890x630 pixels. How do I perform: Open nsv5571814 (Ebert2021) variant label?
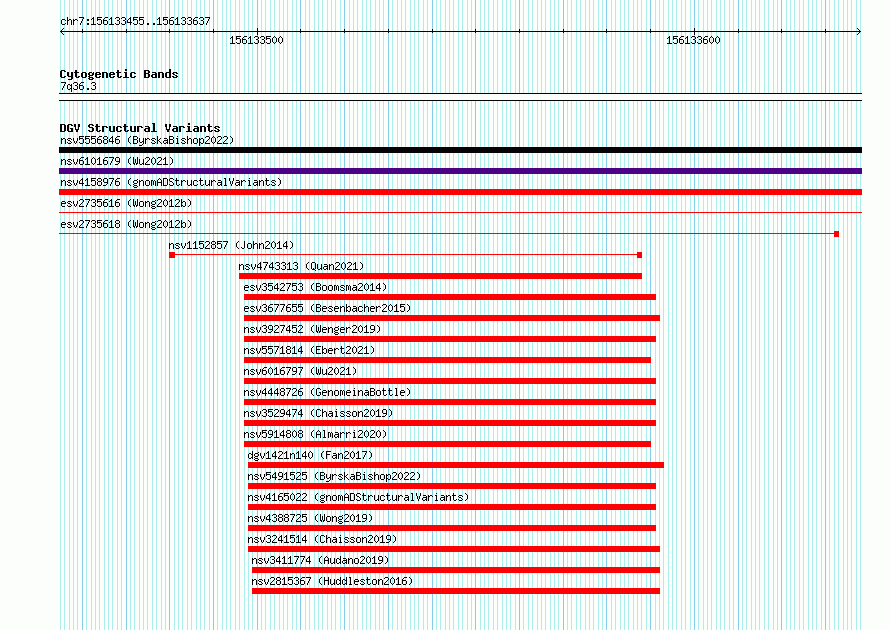pyautogui.click(x=309, y=350)
